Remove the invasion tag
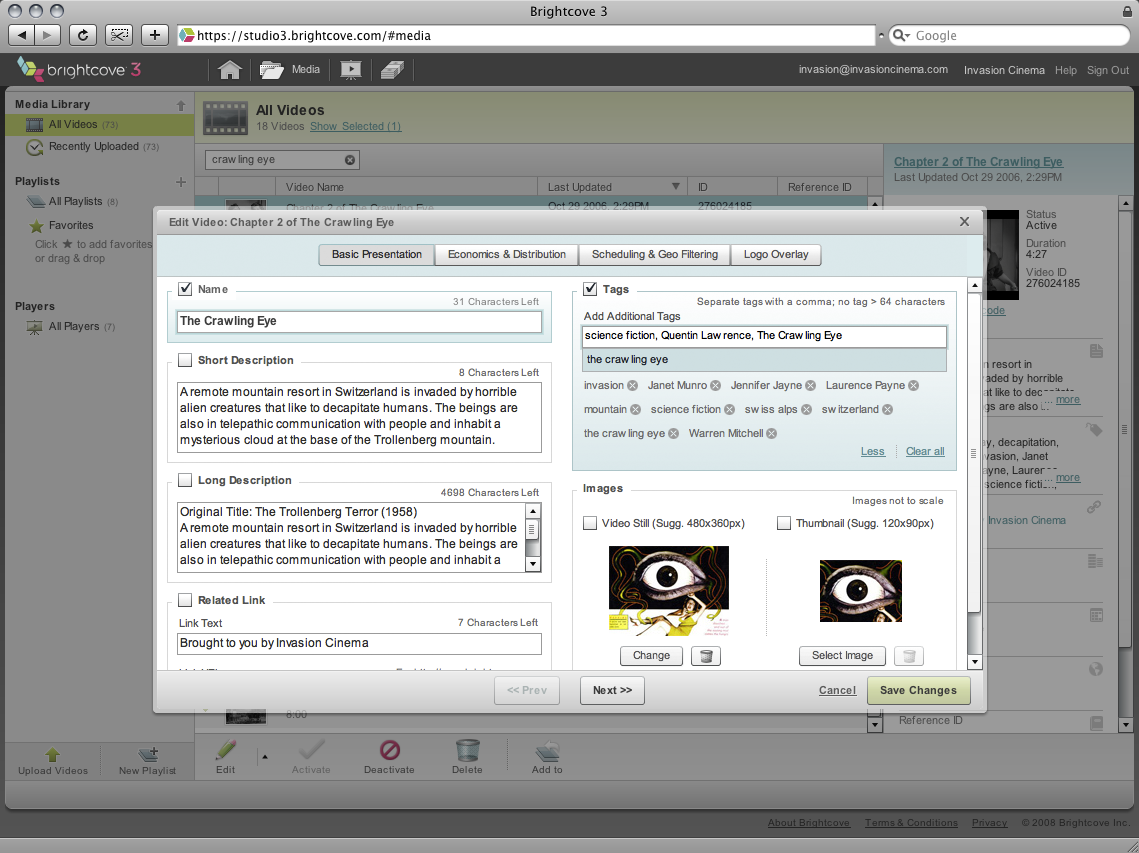1139x853 pixels. pos(633,386)
